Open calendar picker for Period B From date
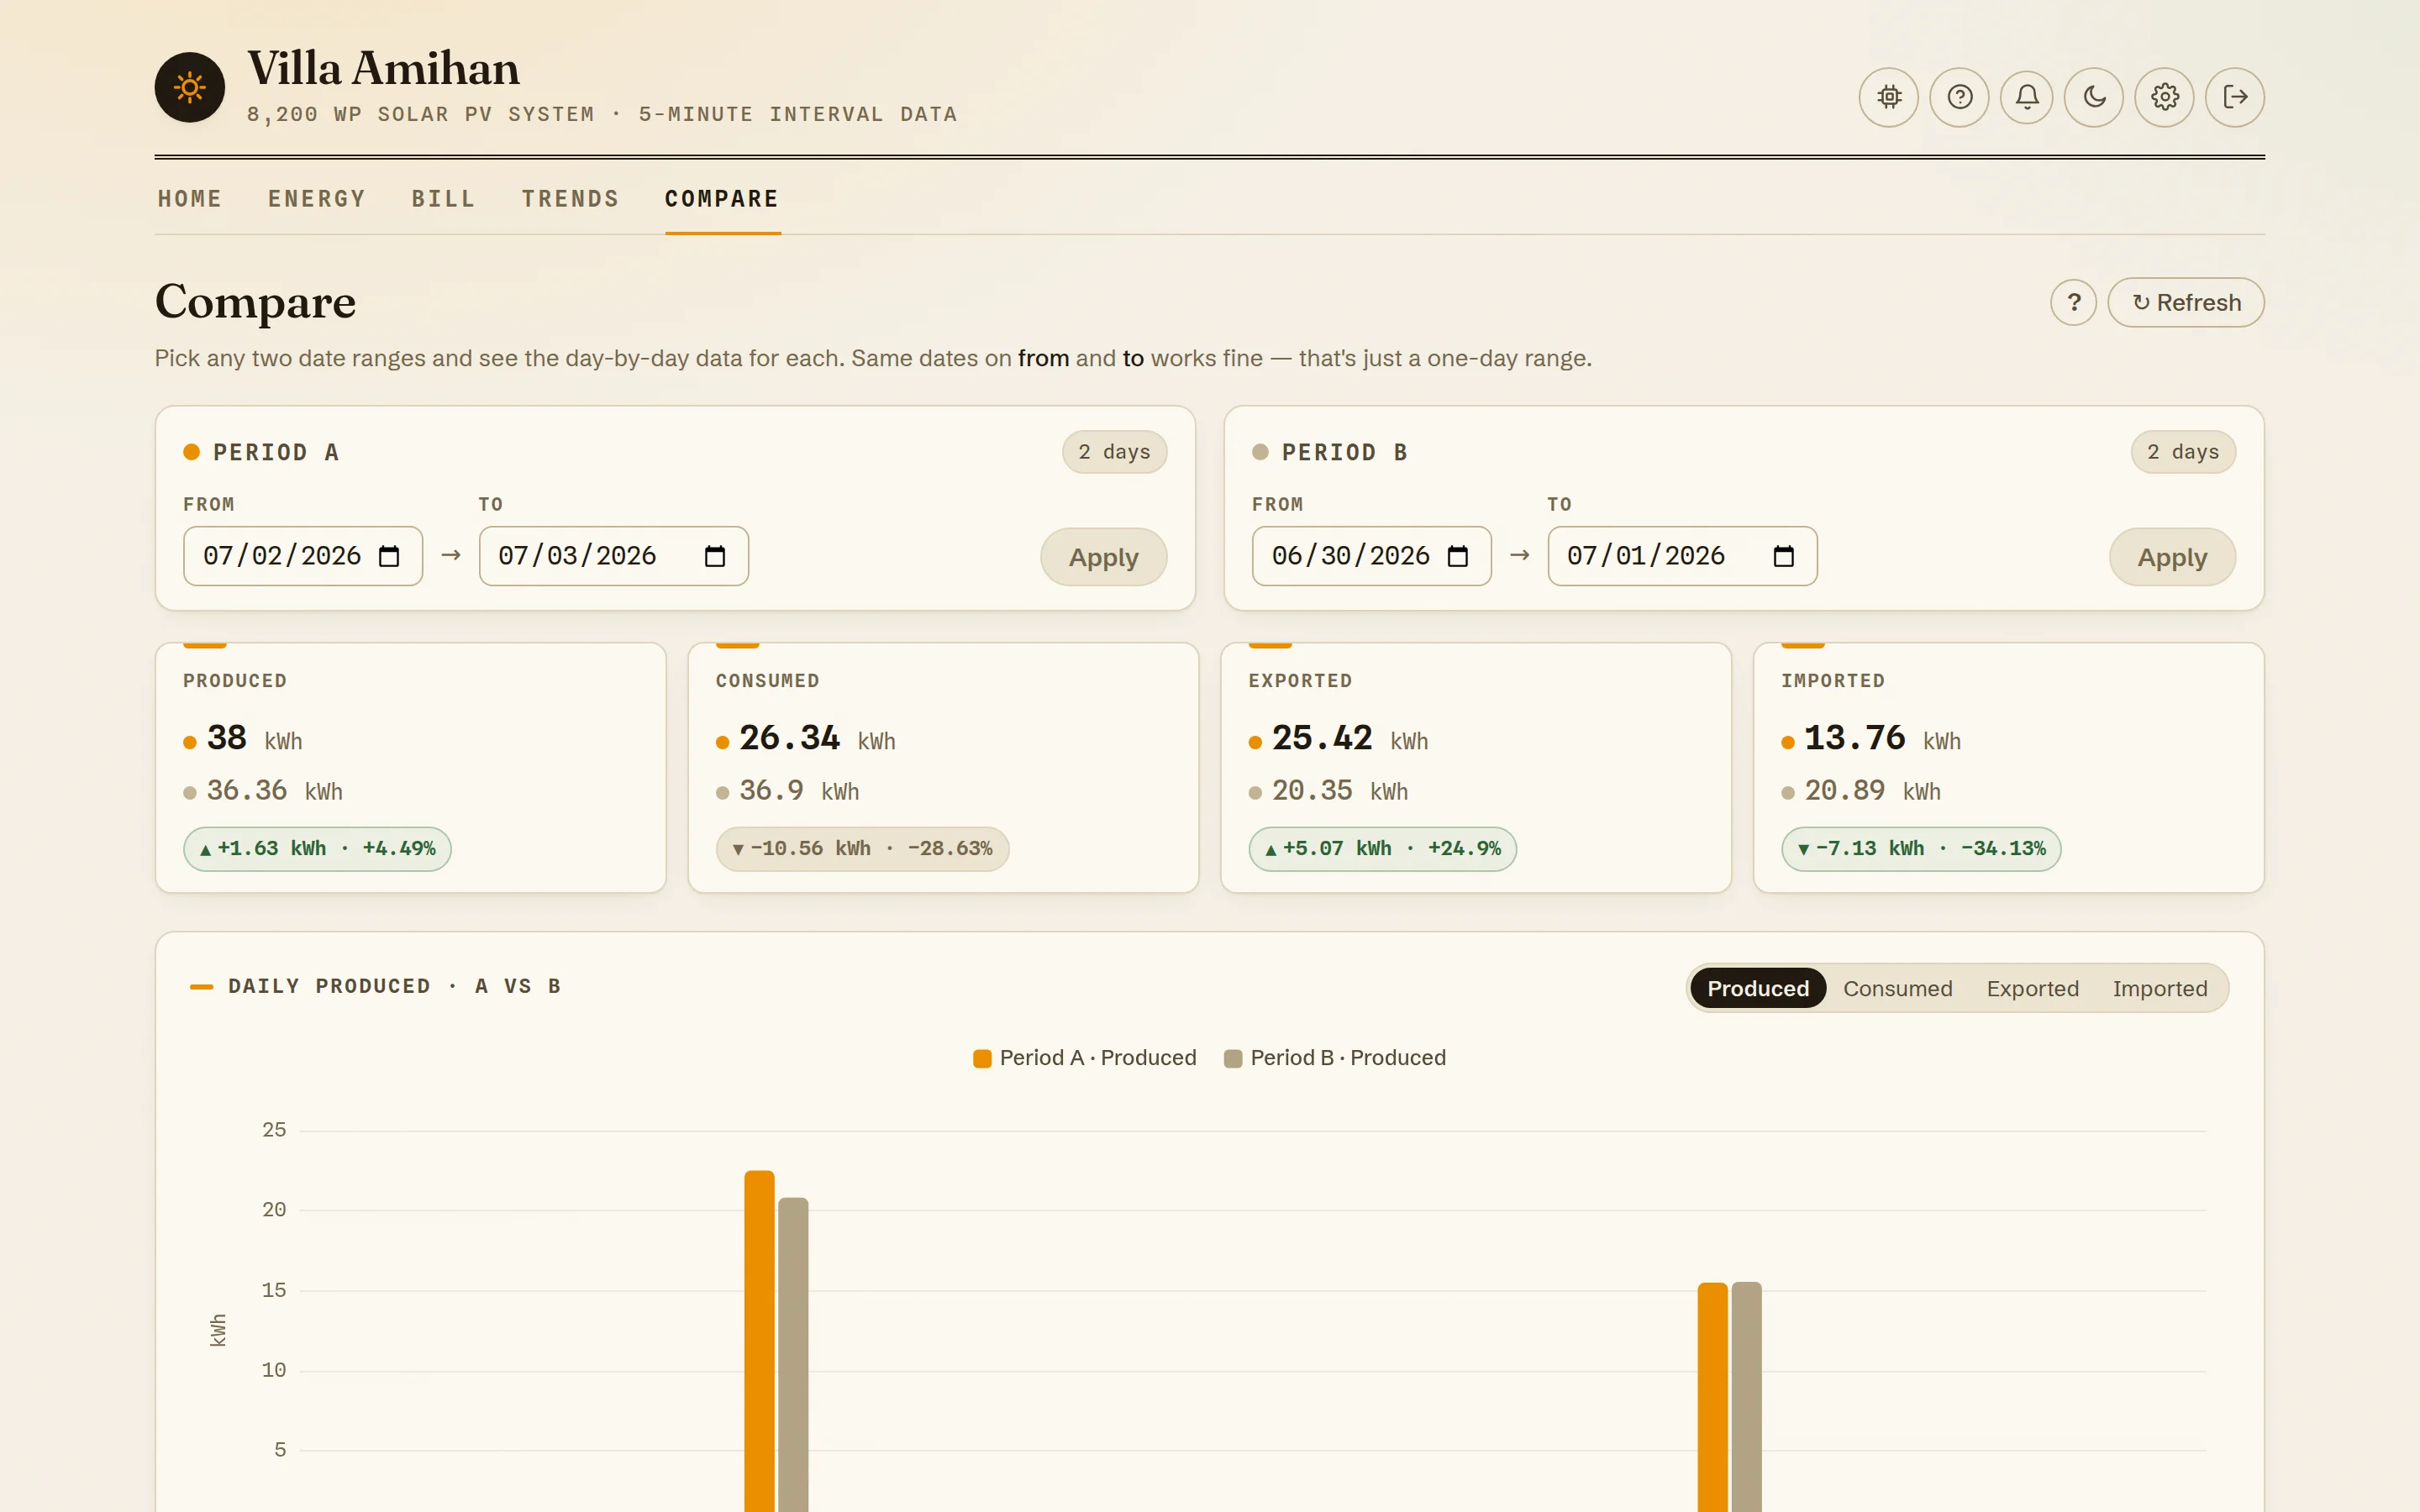The height and width of the screenshot is (1512, 2420). coord(1458,556)
